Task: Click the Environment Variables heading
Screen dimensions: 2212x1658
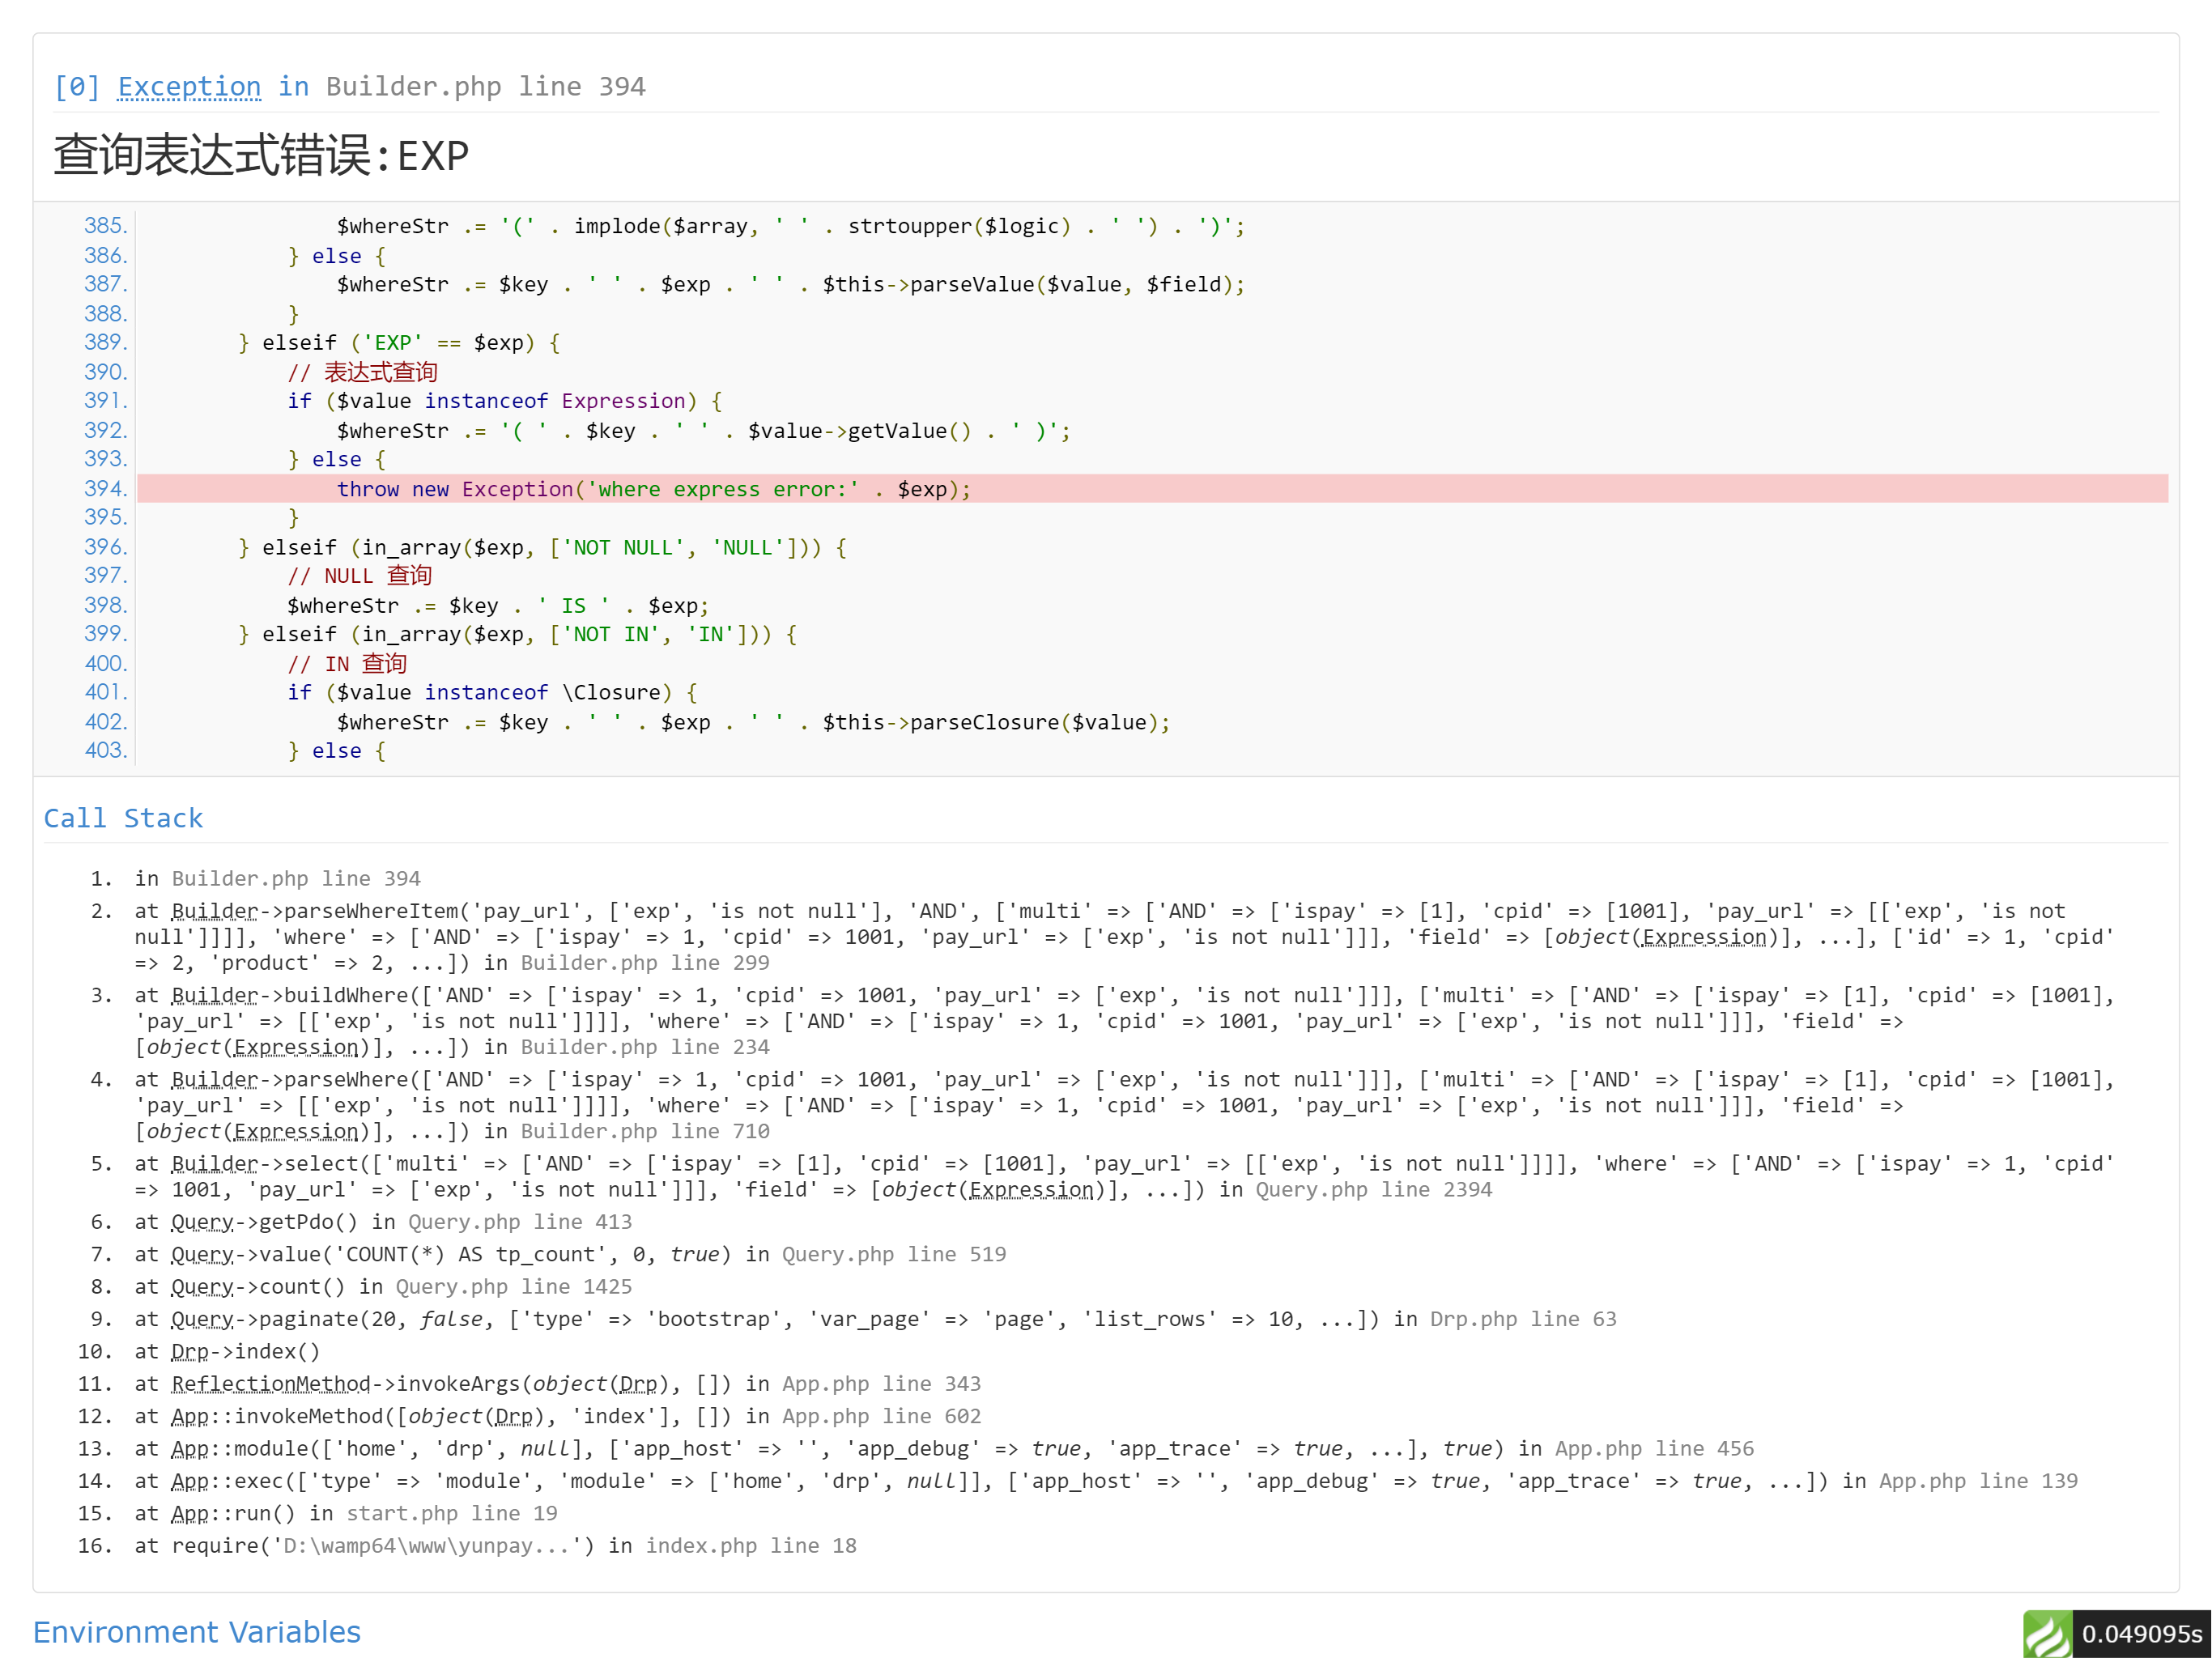Action: [x=196, y=1631]
